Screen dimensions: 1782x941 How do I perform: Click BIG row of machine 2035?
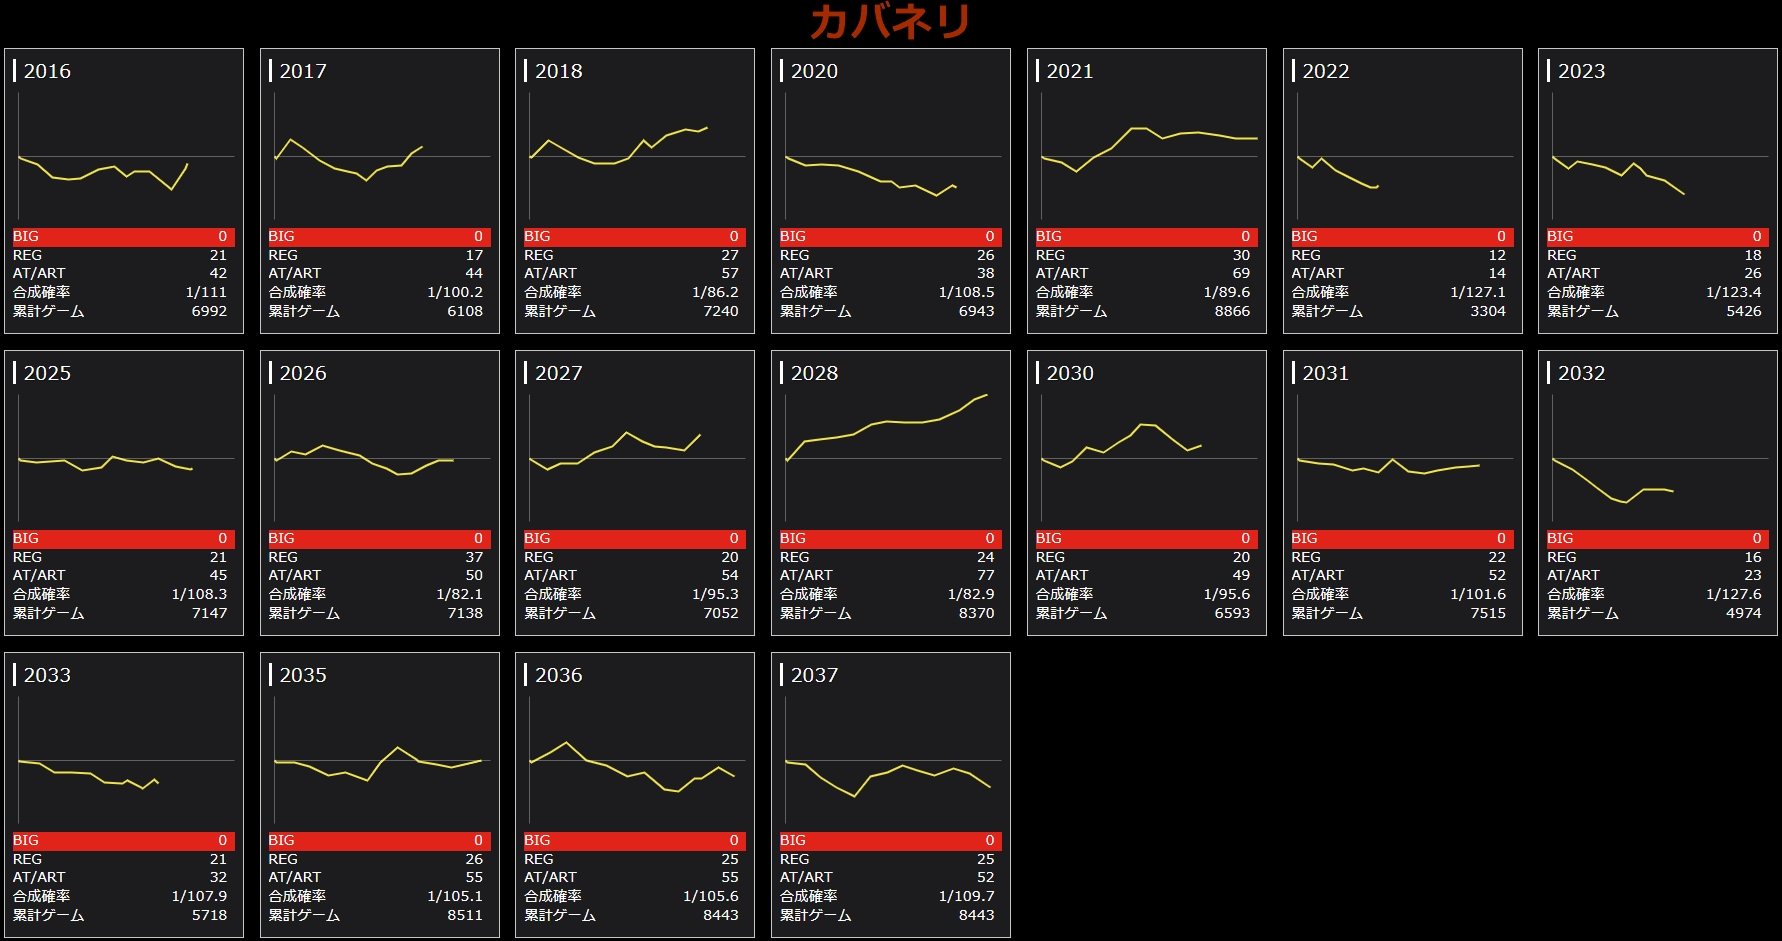click(380, 841)
